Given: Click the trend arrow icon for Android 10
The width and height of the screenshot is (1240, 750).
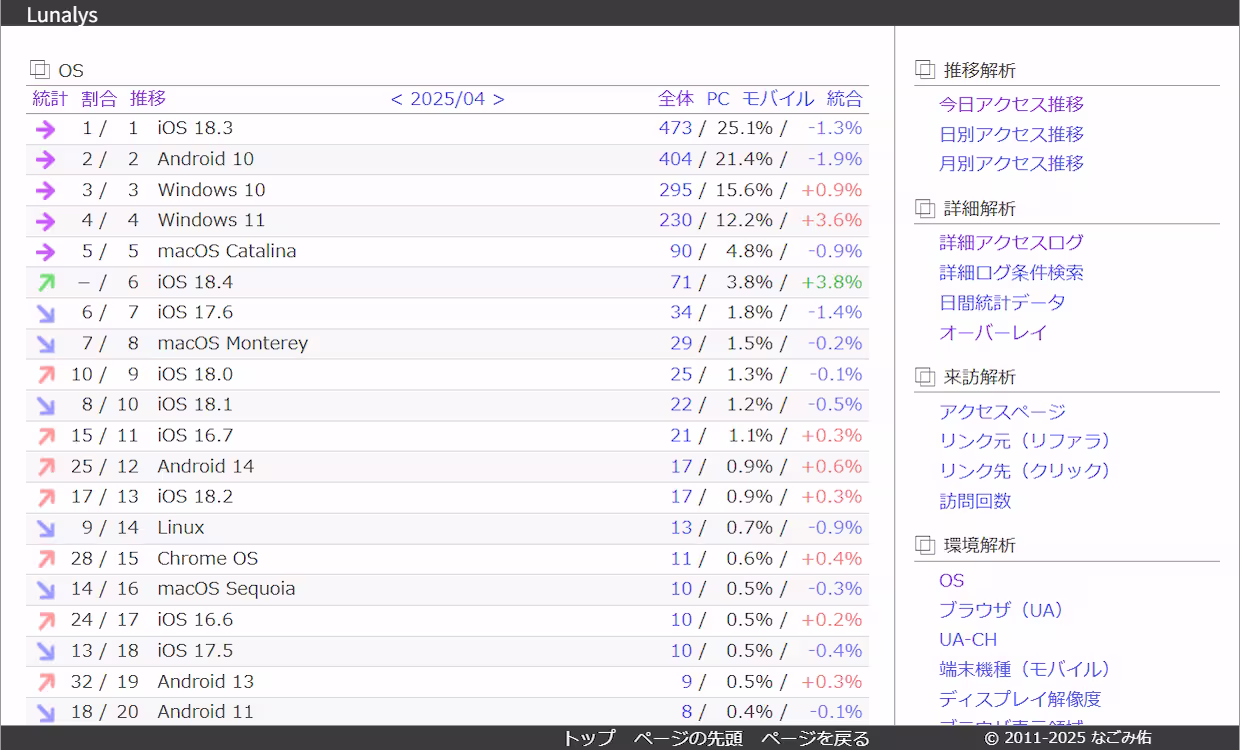Looking at the screenshot, I should 45,160.
